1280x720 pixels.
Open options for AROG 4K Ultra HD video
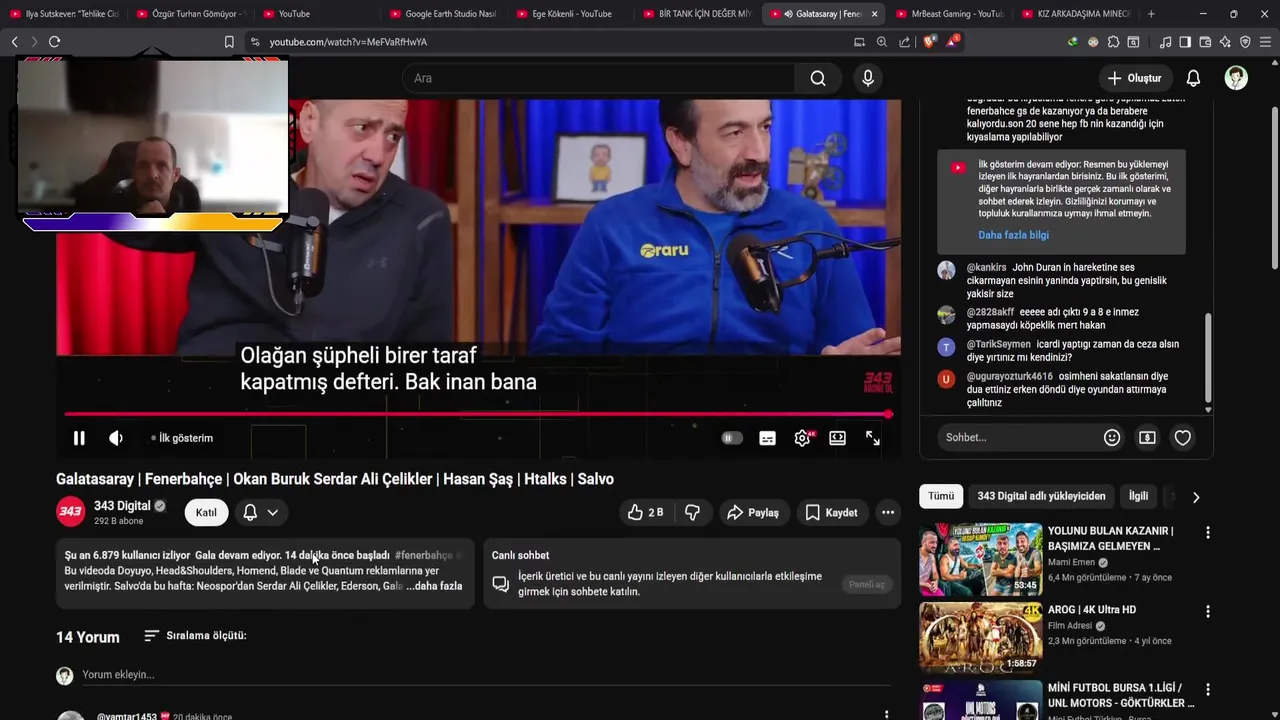[1207, 611]
